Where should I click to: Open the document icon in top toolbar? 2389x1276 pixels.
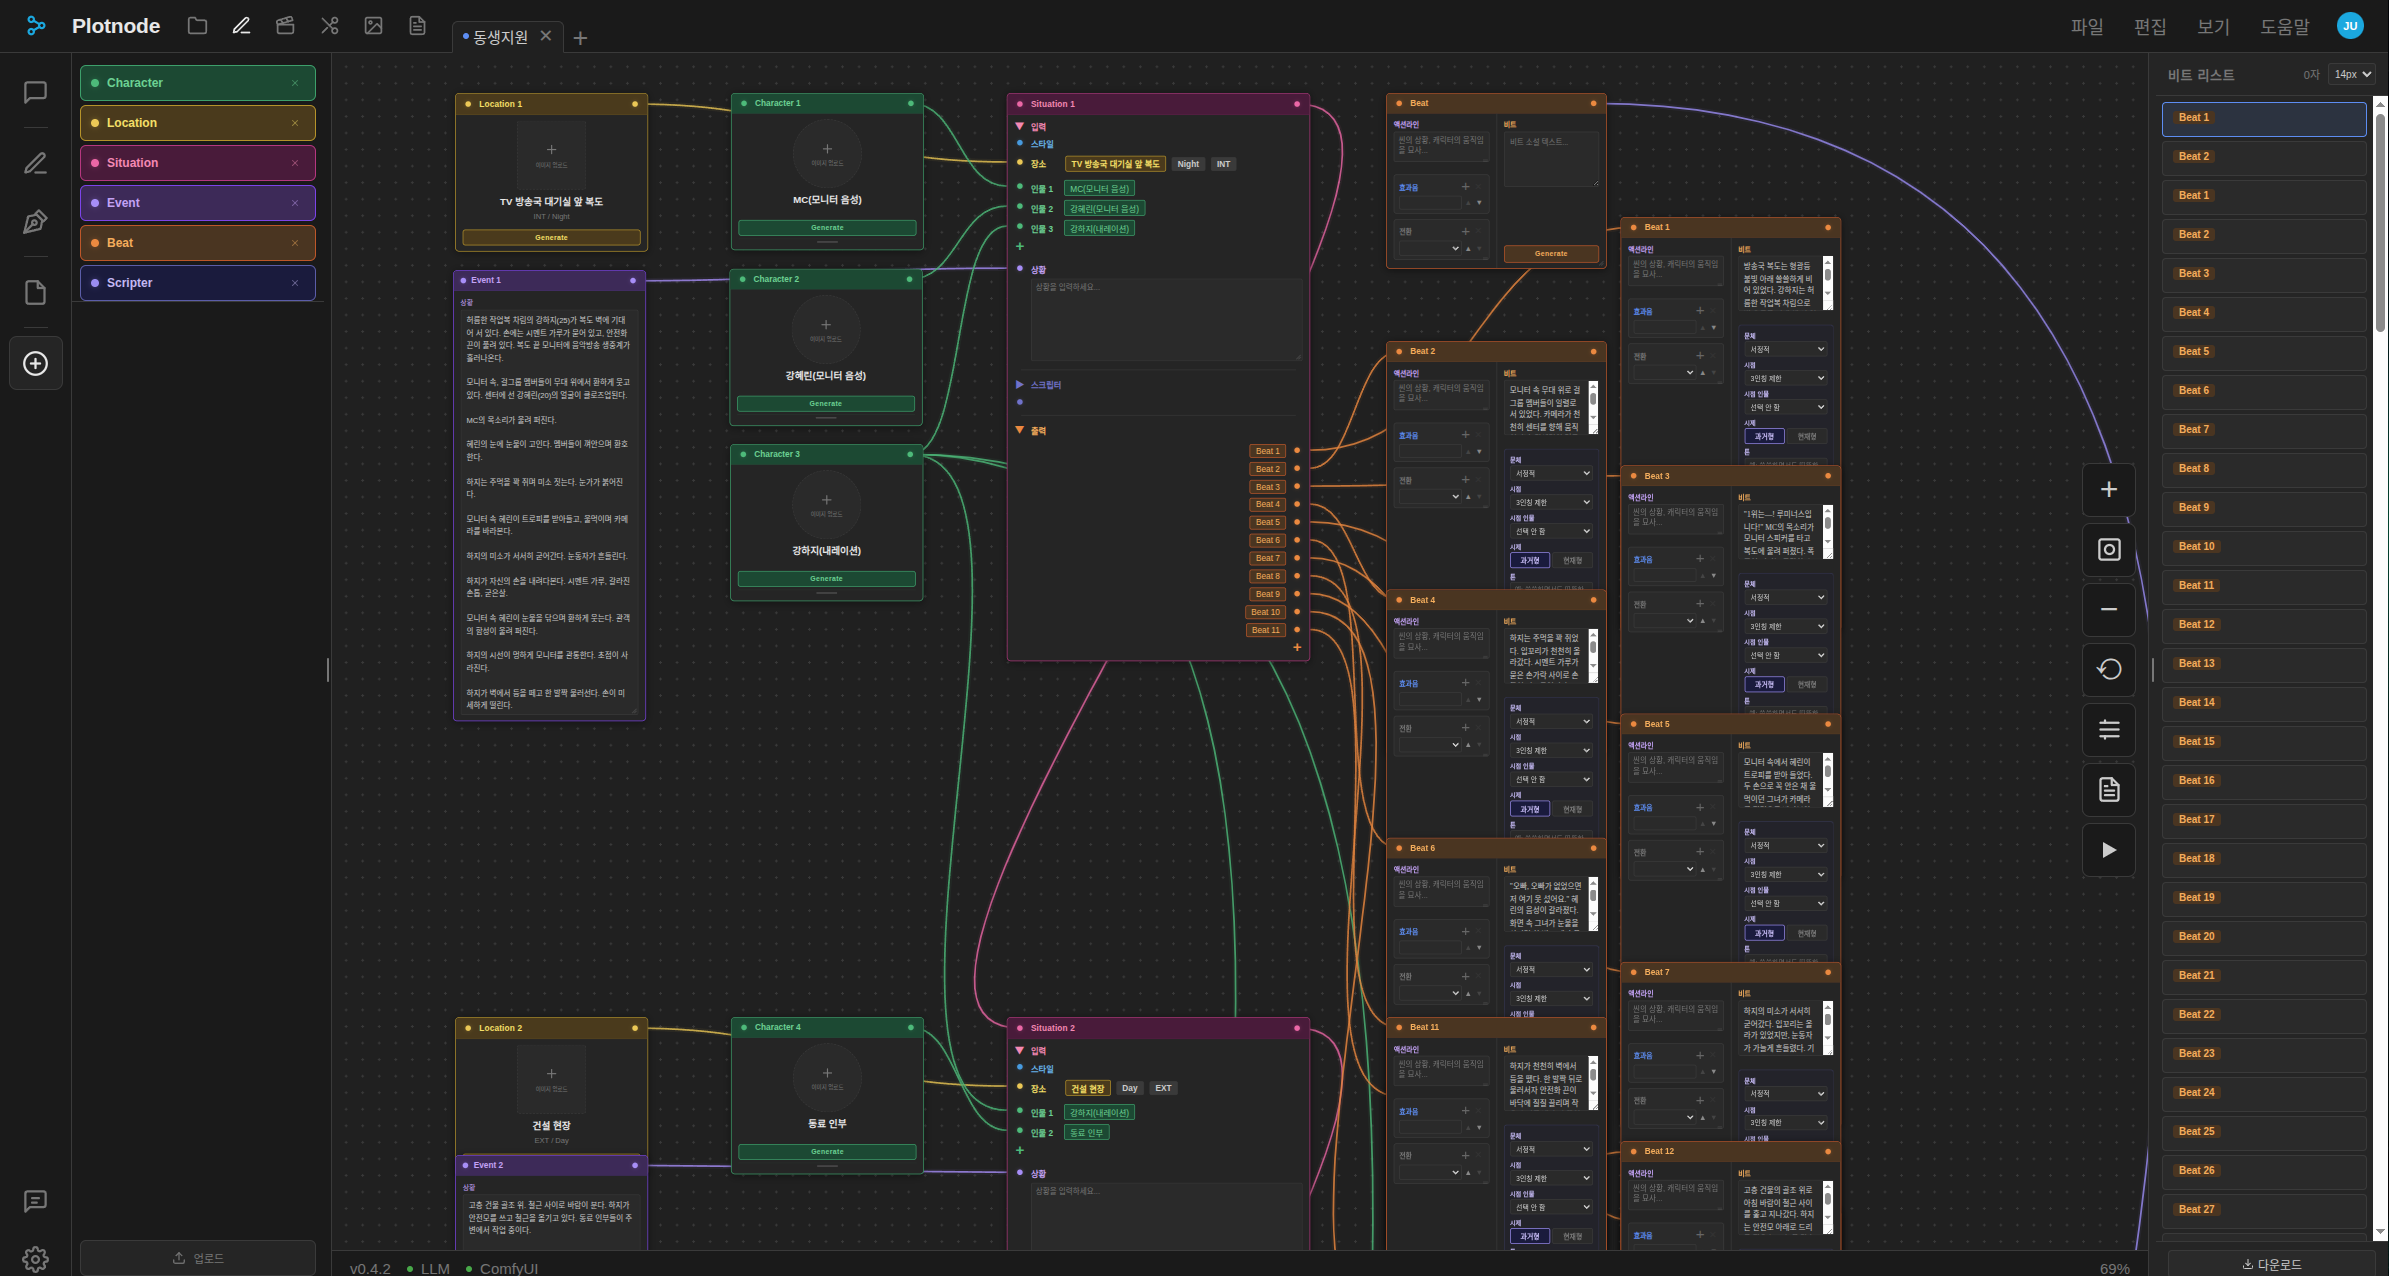417,26
